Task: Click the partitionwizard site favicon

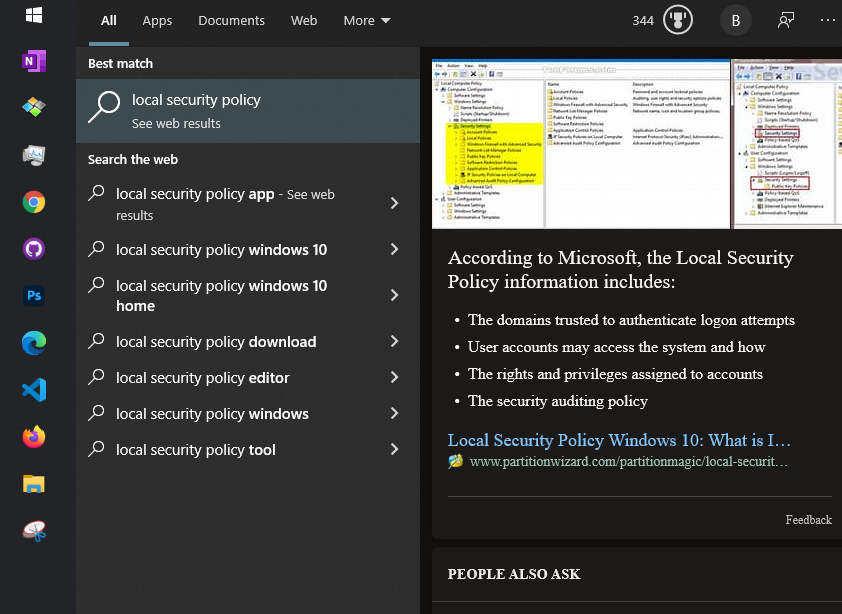Action: point(455,461)
